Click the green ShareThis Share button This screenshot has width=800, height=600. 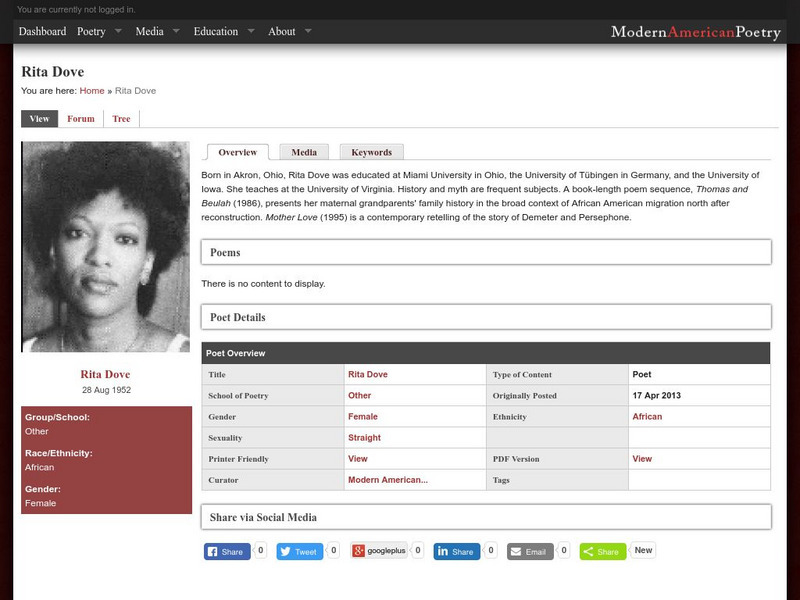click(602, 551)
